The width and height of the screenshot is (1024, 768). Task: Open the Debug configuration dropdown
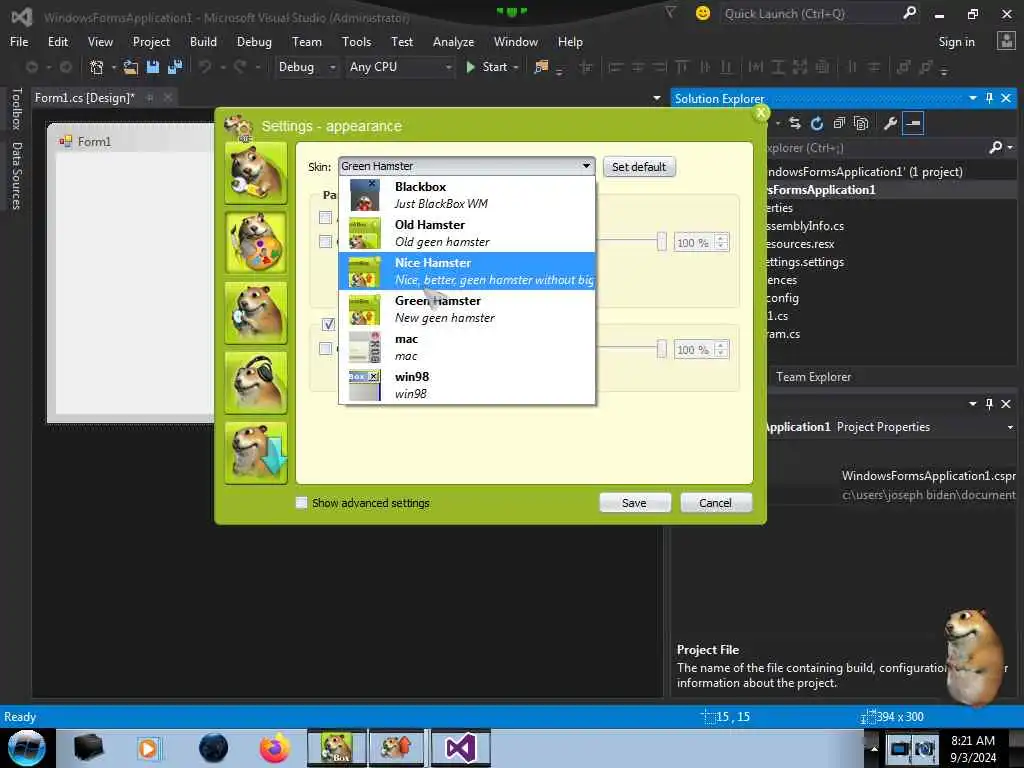306,67
